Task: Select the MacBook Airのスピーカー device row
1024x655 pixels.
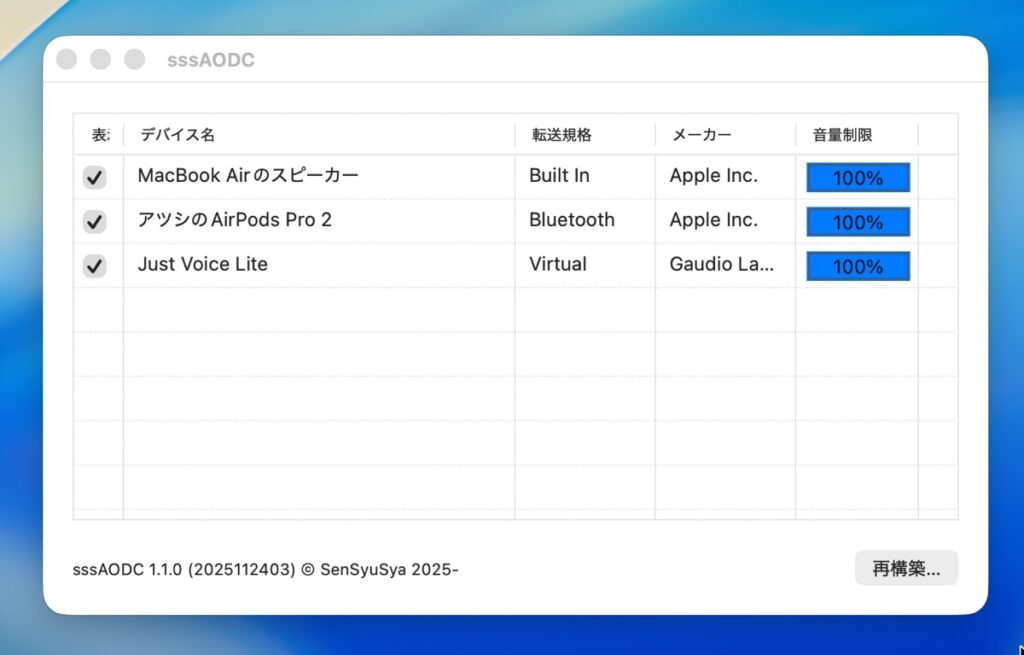Action: [x=248, y=176]
